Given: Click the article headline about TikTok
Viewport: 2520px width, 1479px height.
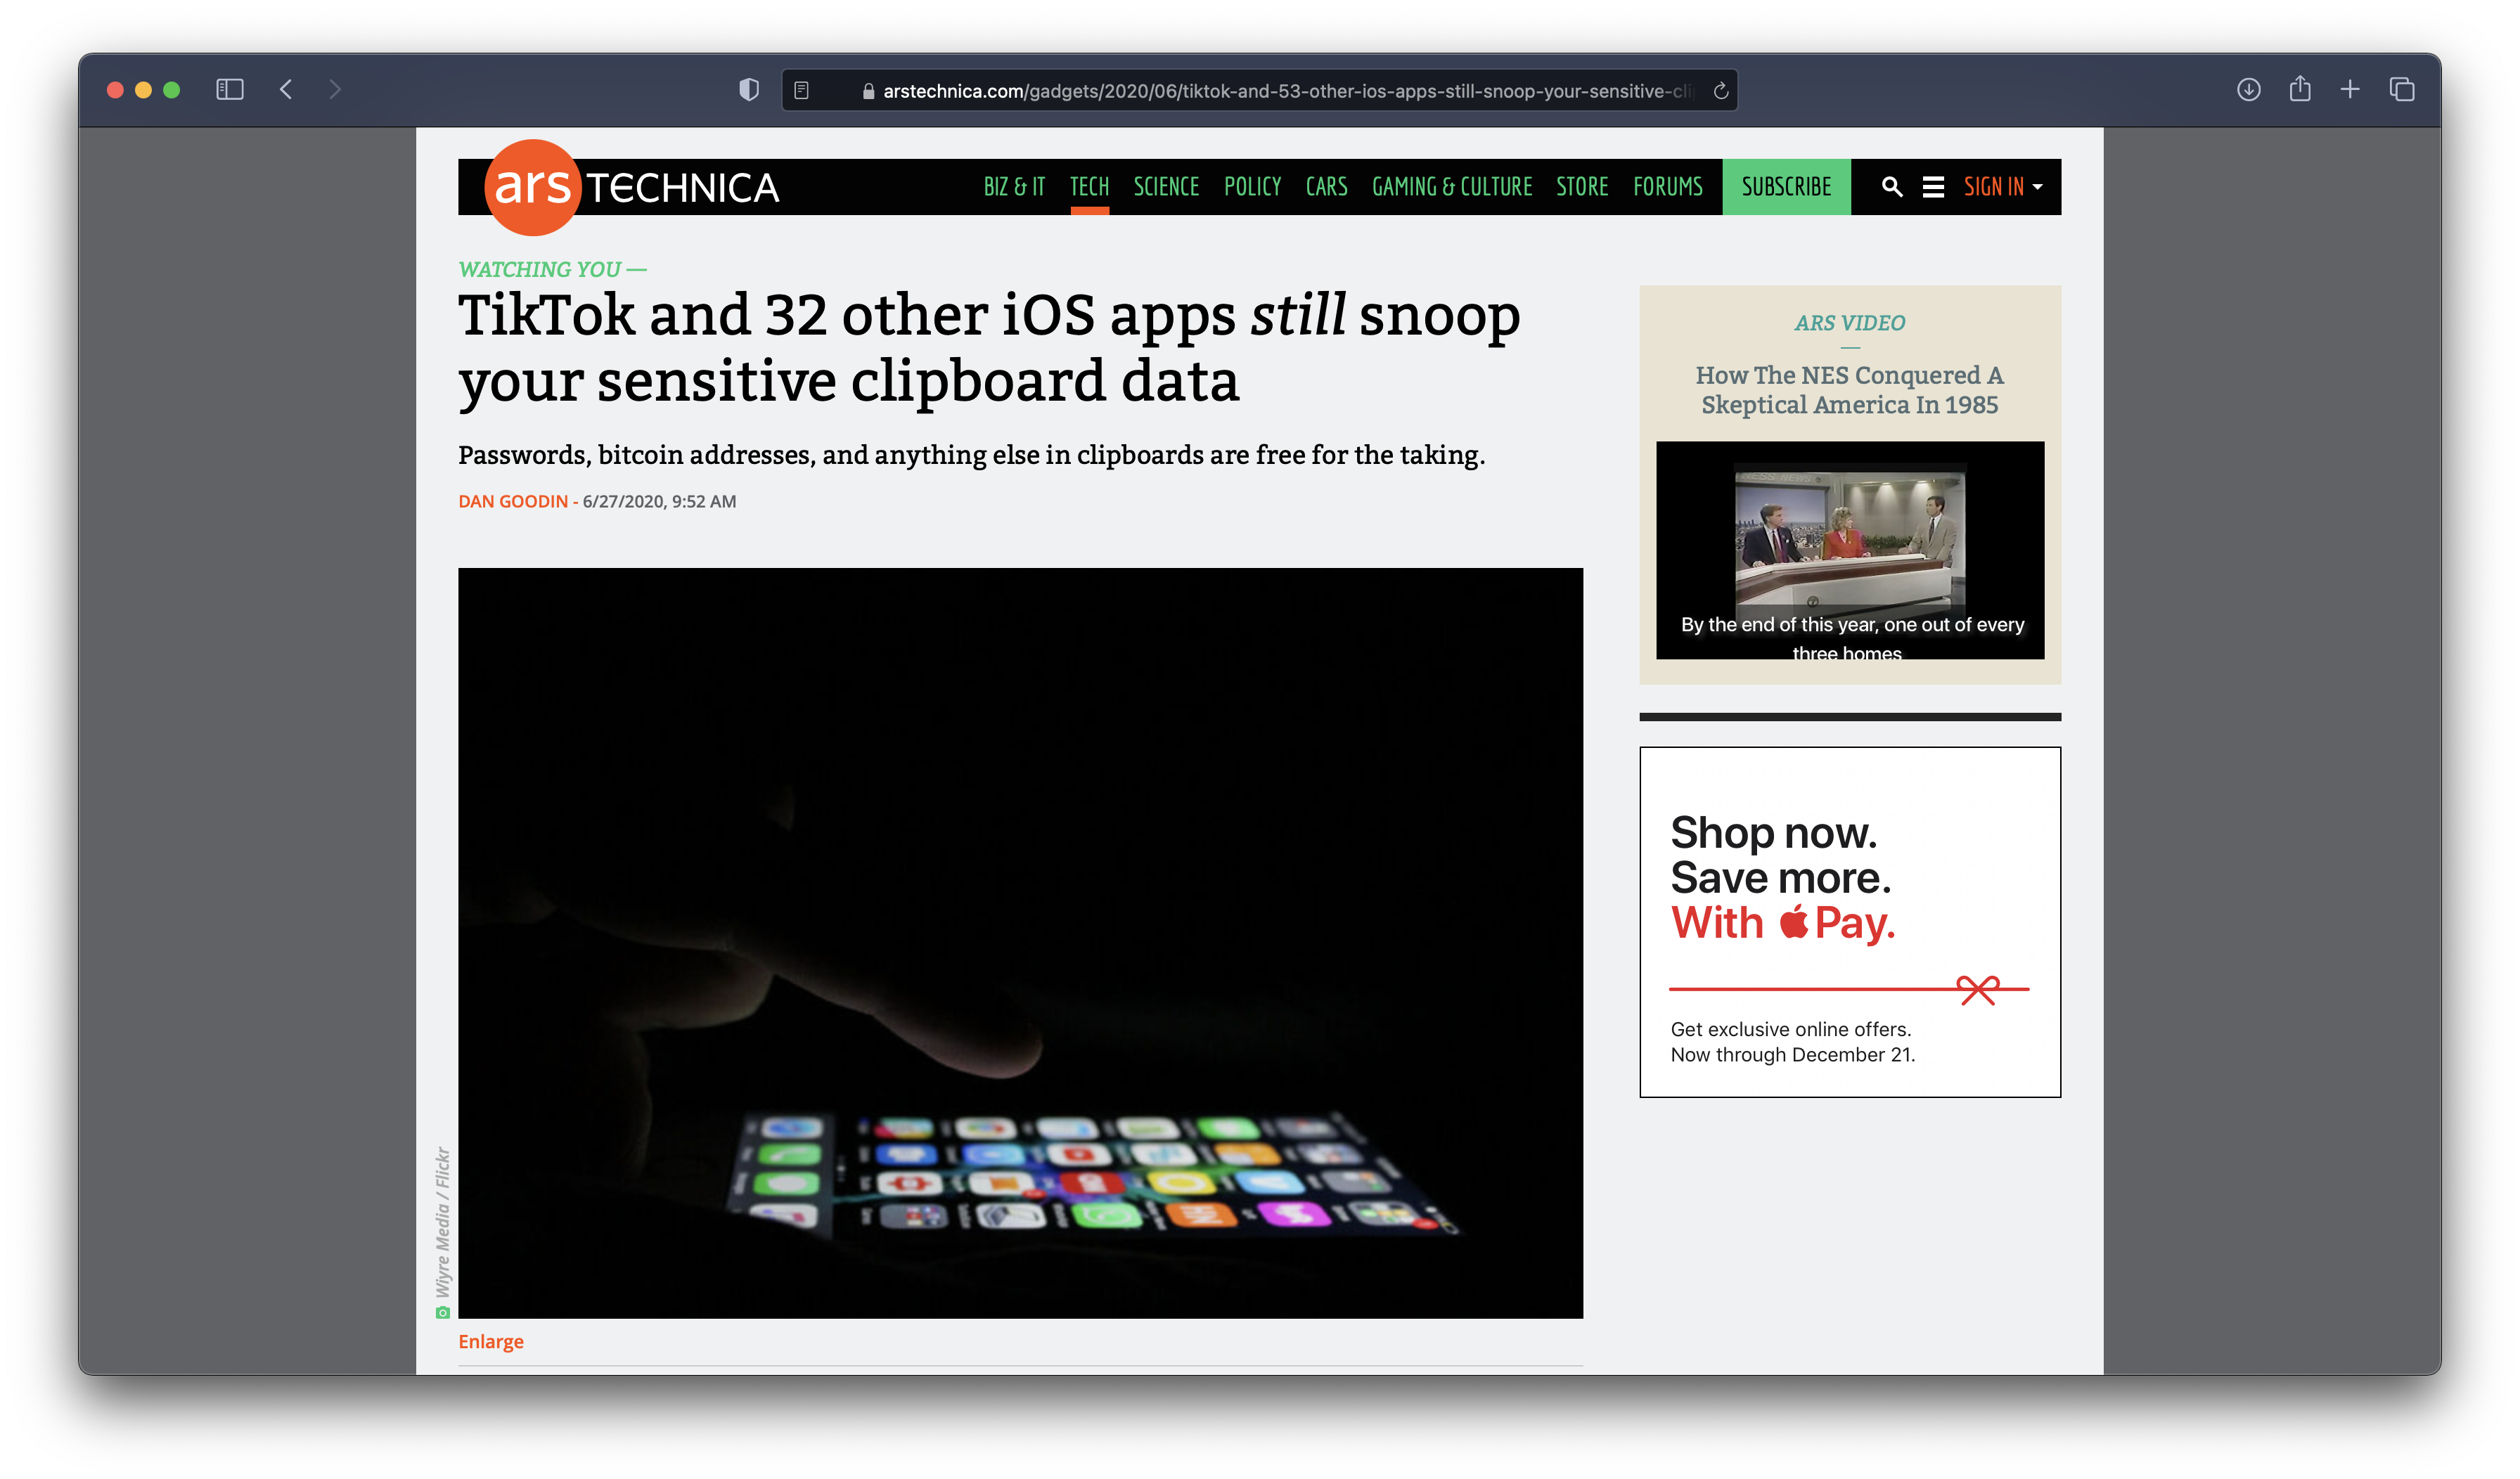Looking at the screenshot, I should point(988,347).
